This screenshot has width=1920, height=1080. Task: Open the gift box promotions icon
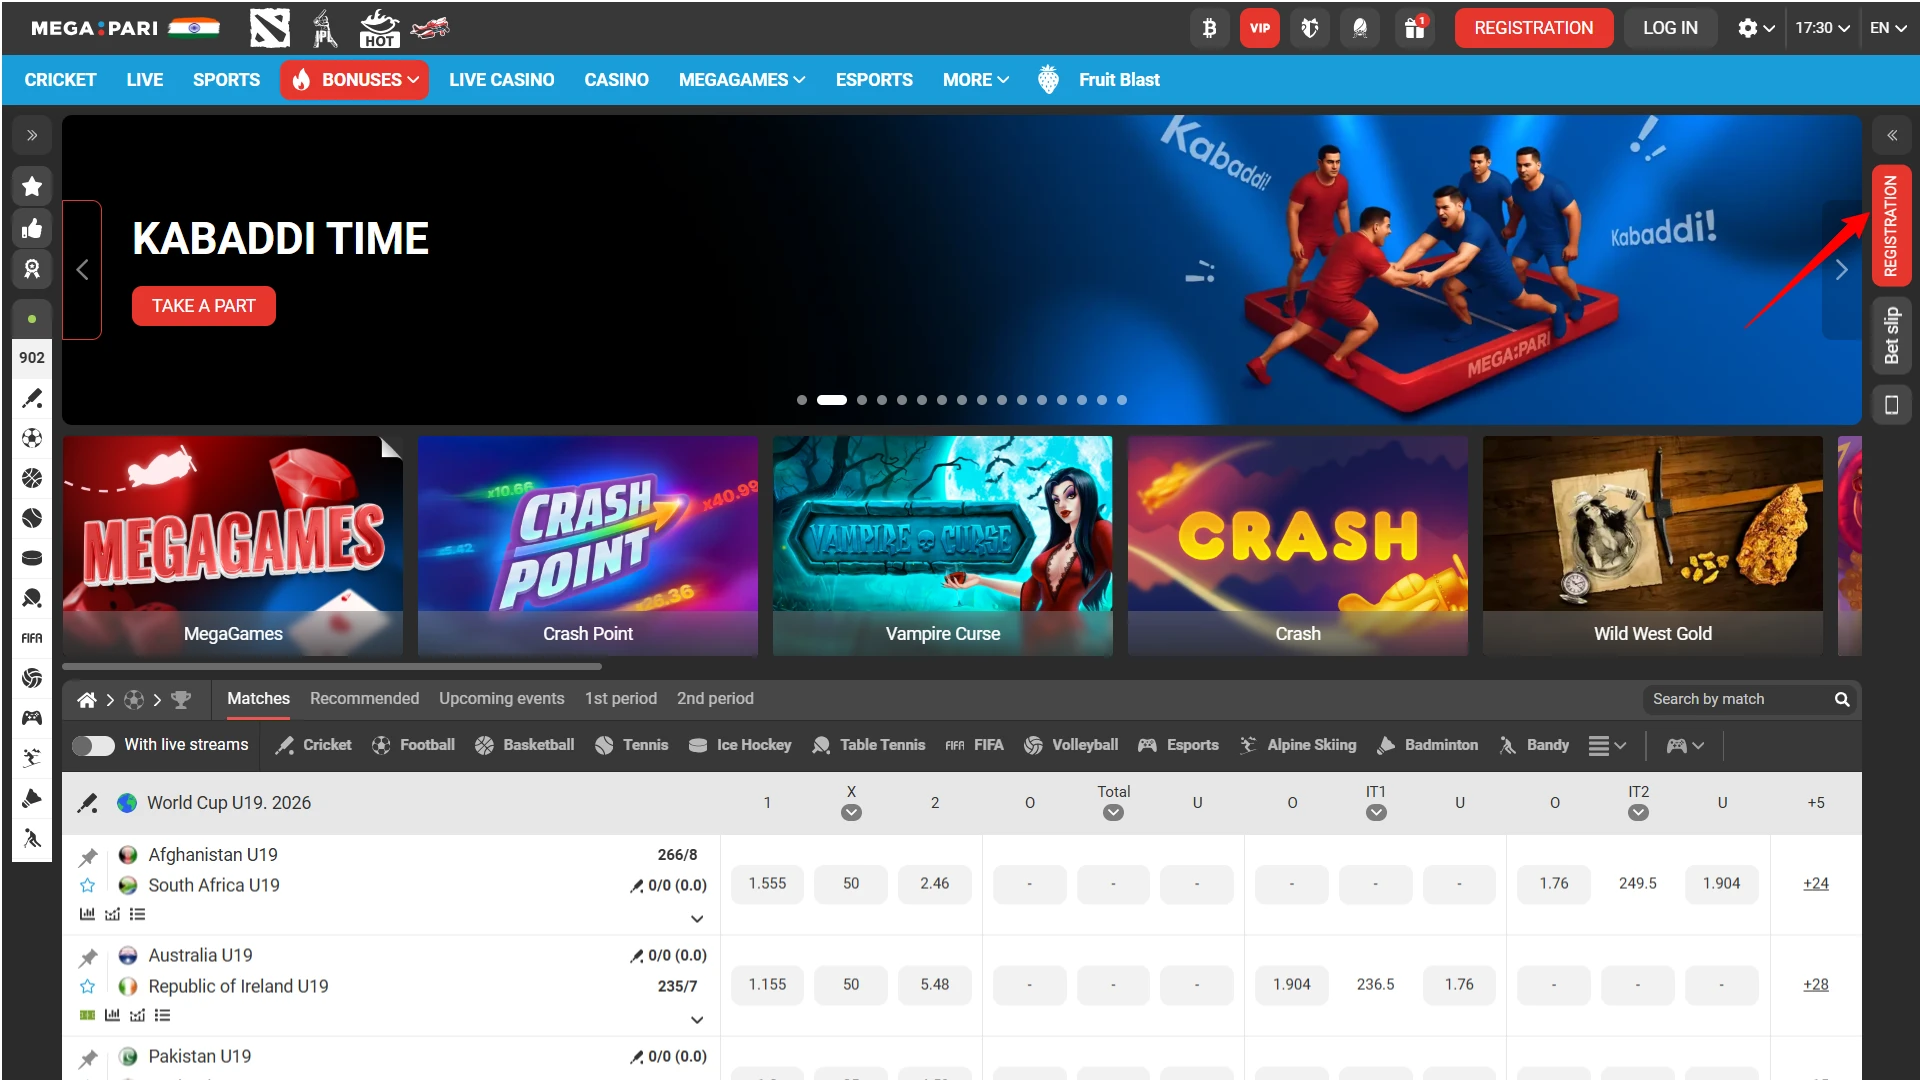coord(1414,28)
